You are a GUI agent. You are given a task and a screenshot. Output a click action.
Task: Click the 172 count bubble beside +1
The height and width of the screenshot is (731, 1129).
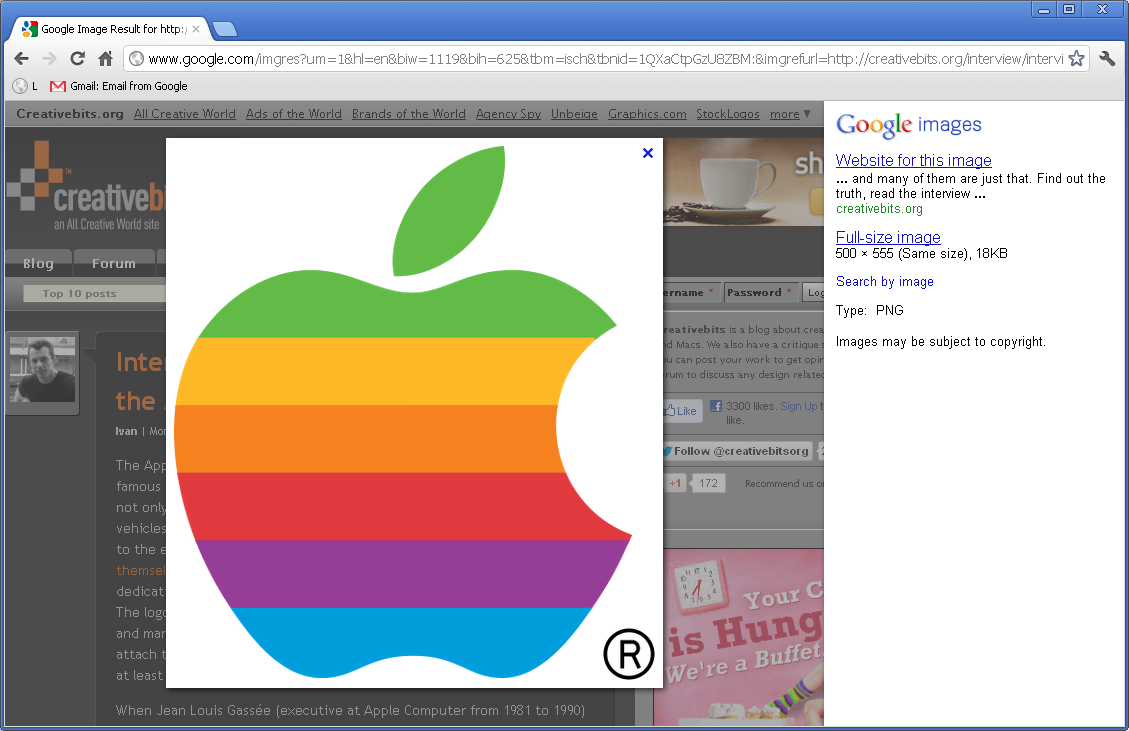(708, 483)
